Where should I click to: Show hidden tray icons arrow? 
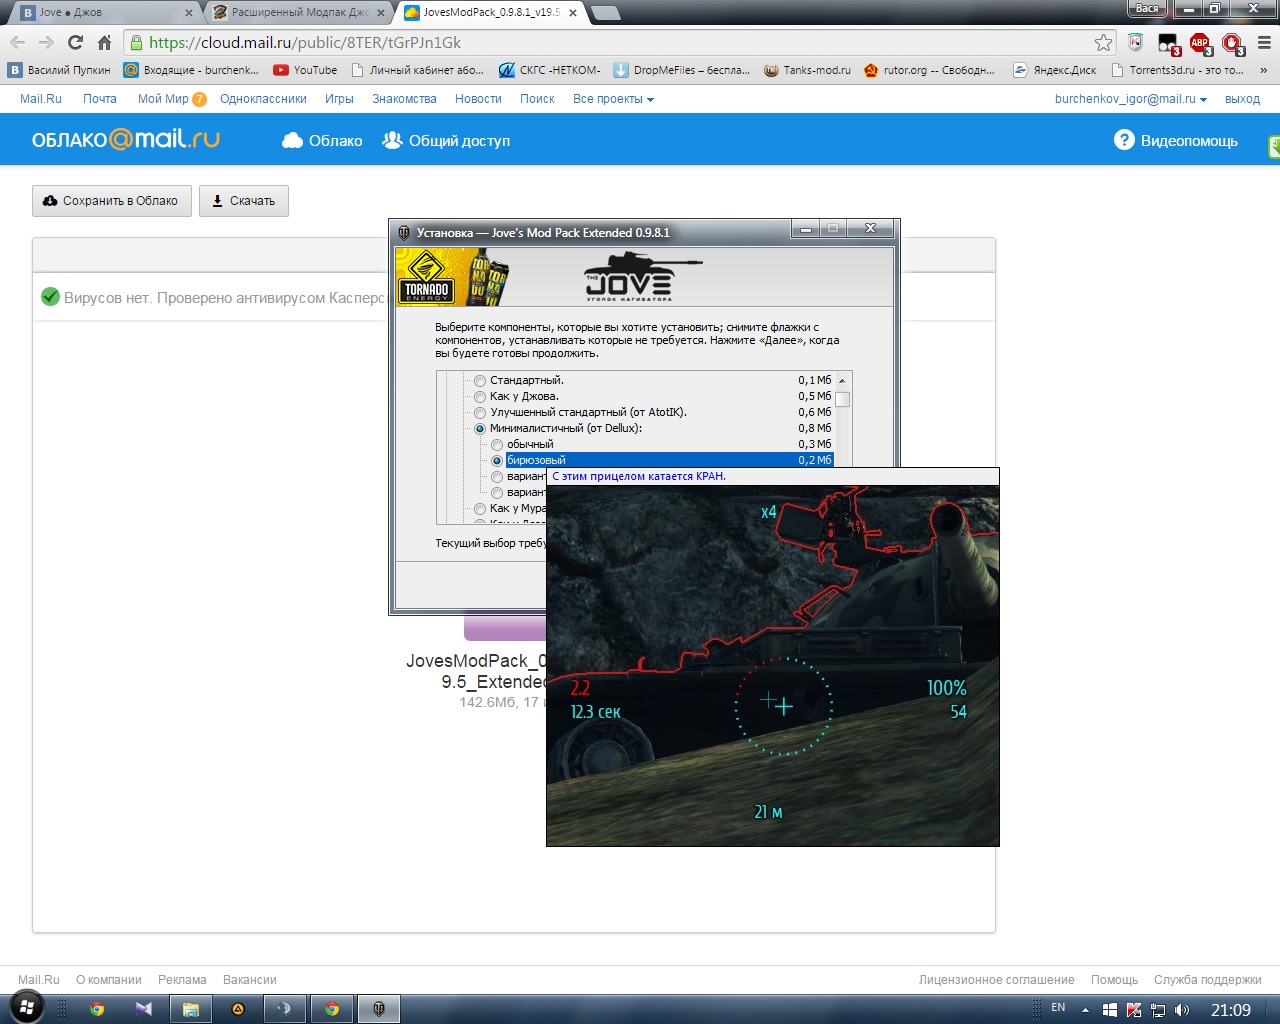coord(1085,1010)
